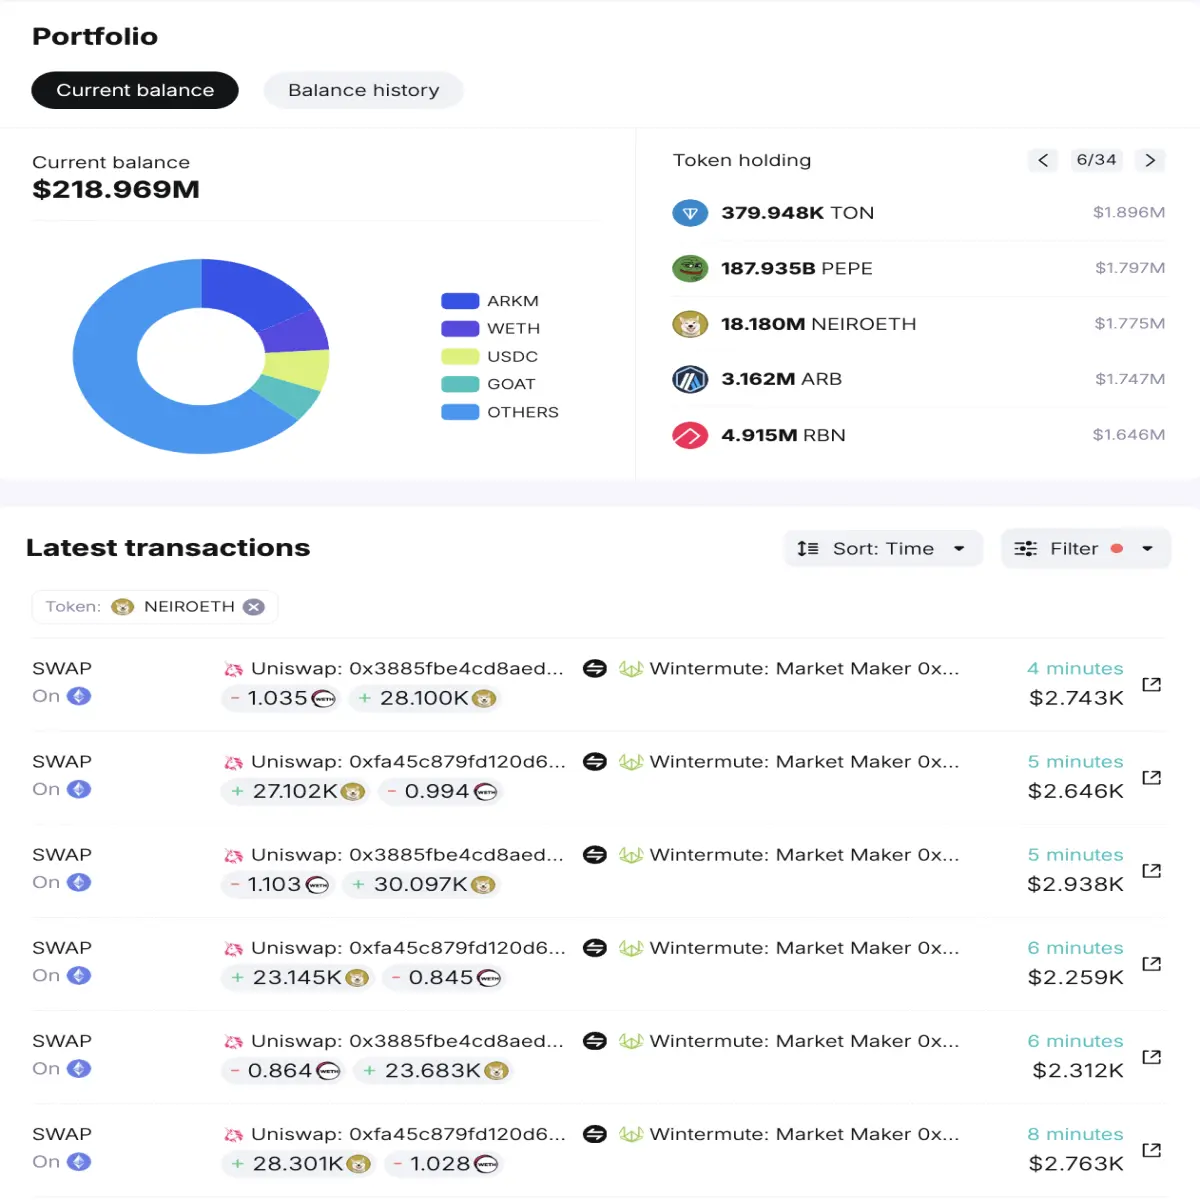Switch to Balance history tab

(x=364, y=90)
